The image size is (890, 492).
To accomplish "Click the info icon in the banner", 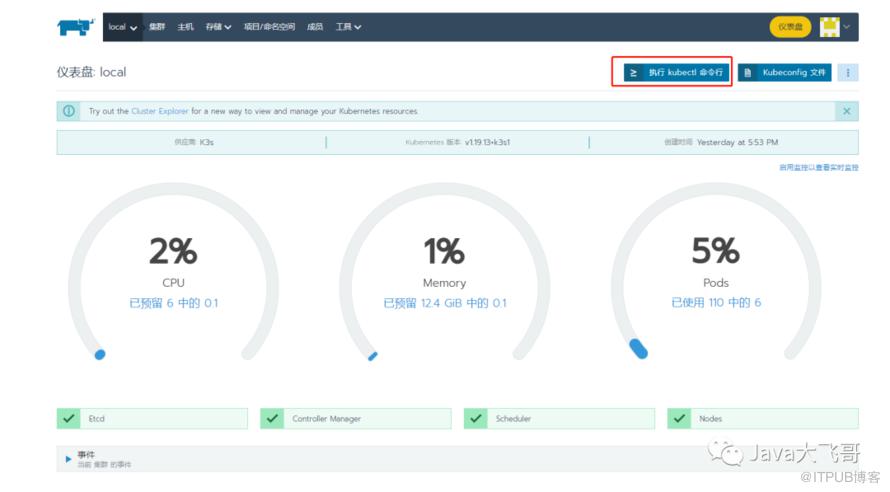I will [69, 111].
